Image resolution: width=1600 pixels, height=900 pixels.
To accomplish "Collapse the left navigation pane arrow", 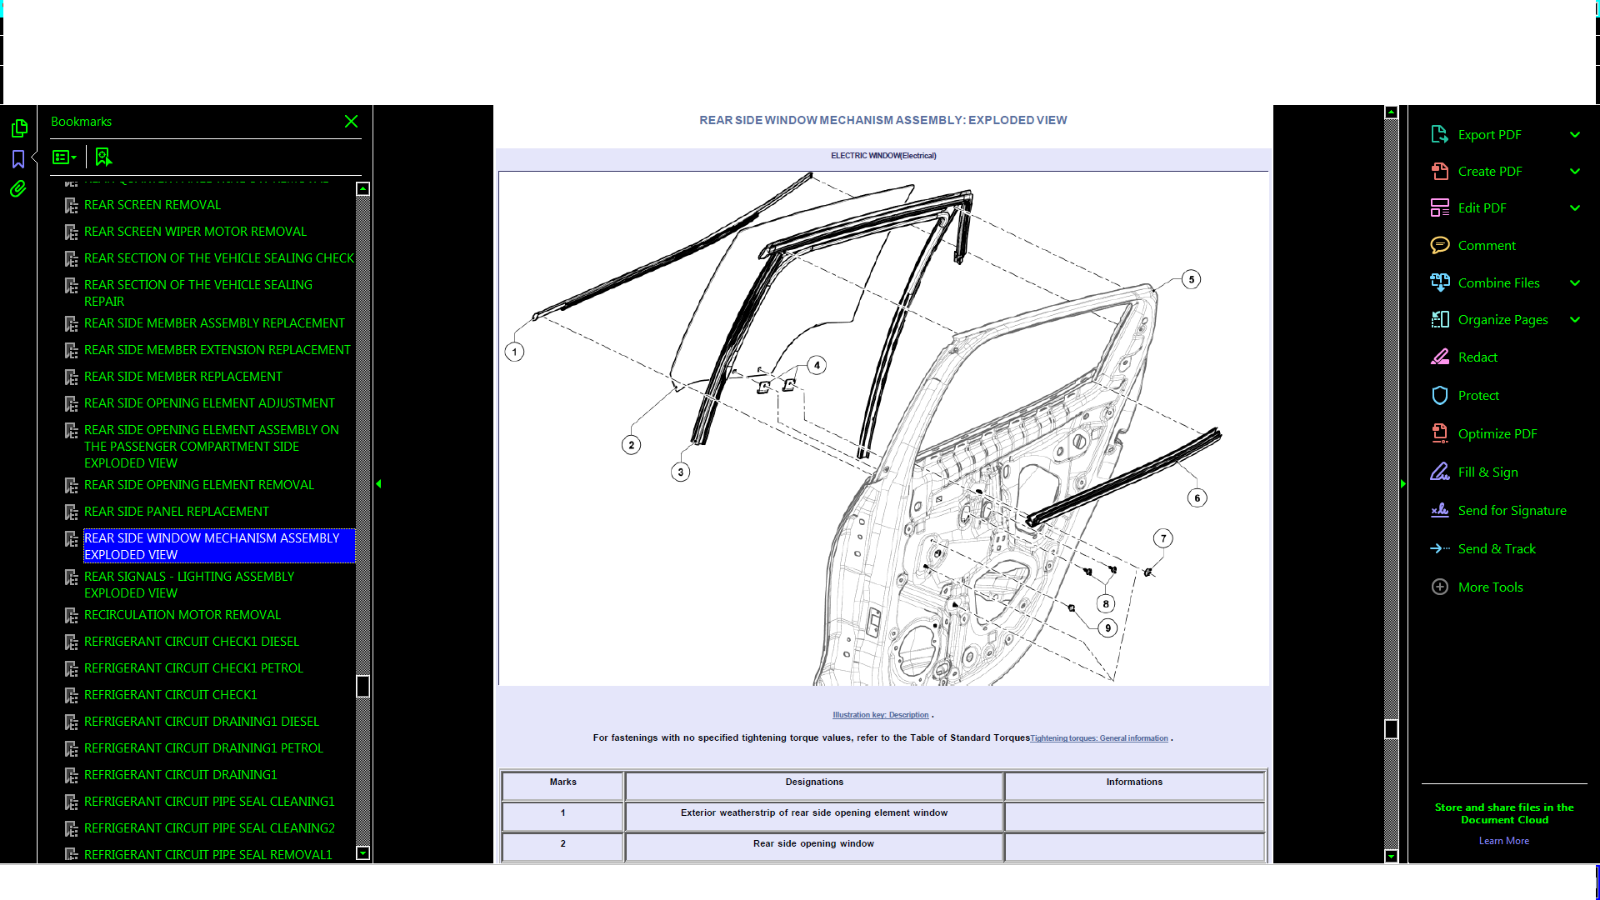I will 379,484.
